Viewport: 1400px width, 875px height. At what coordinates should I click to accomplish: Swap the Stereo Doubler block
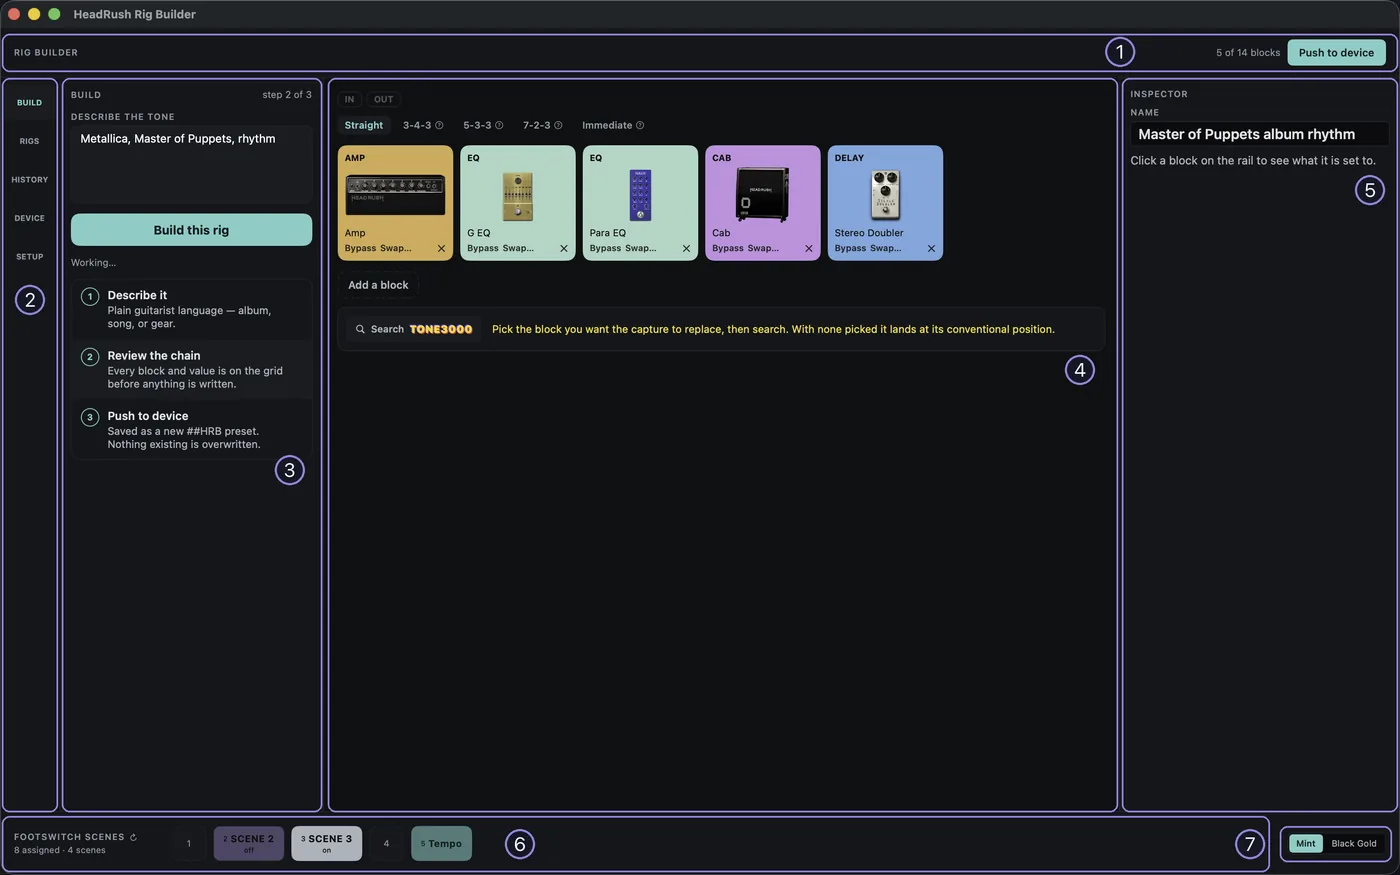pyautogui.click(x=885, y=248)
